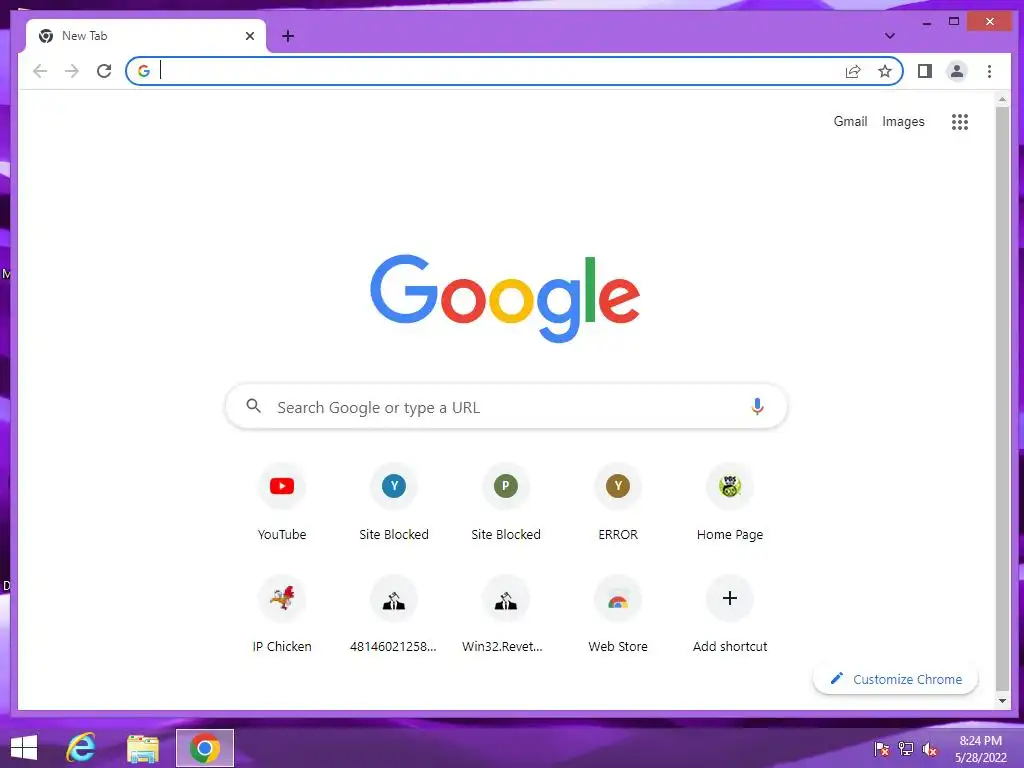The height and width of the screenshot is (768, 1024).
Task: Open the taskbar clock showing 8:24 PM
Action: click(980, 749)
